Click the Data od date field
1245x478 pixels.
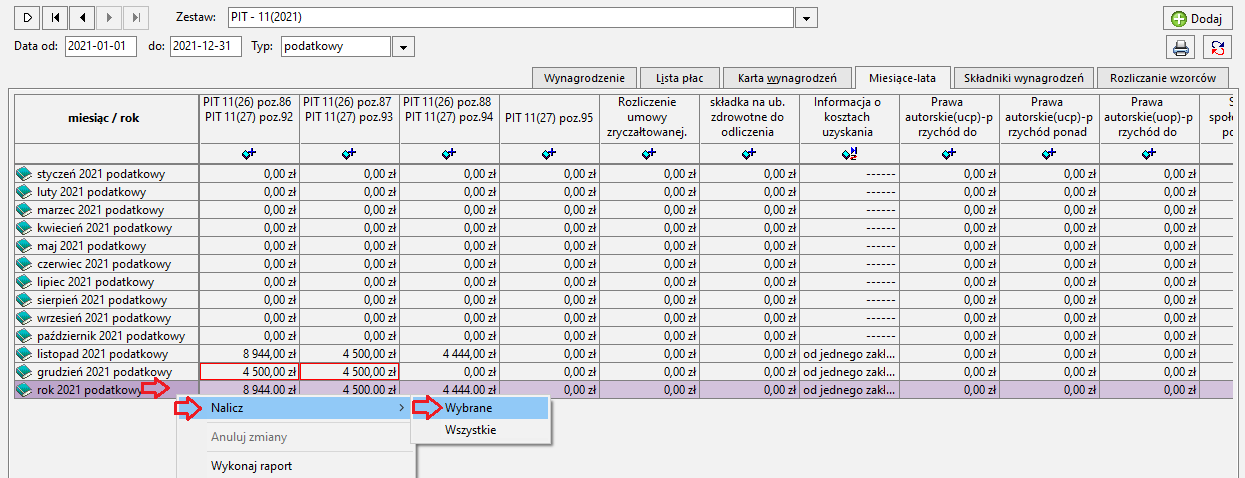point(101,47)
